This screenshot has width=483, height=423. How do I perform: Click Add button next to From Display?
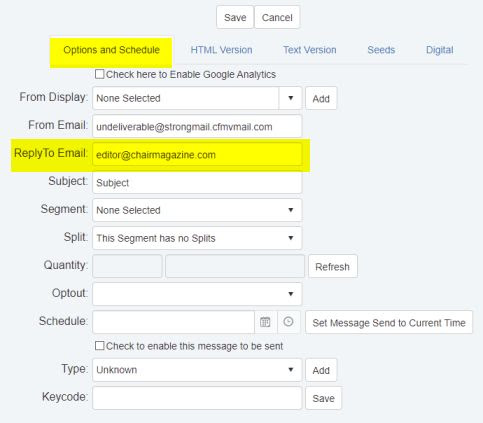321,98
